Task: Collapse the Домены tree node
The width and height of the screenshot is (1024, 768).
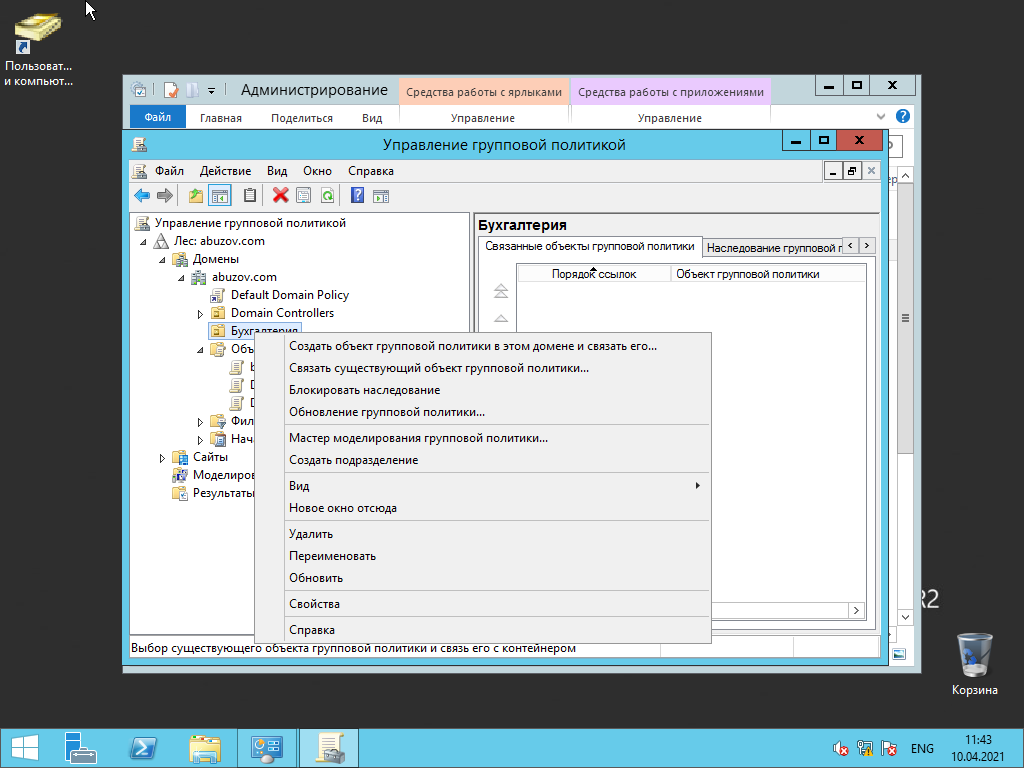Action: pos(161,260)
